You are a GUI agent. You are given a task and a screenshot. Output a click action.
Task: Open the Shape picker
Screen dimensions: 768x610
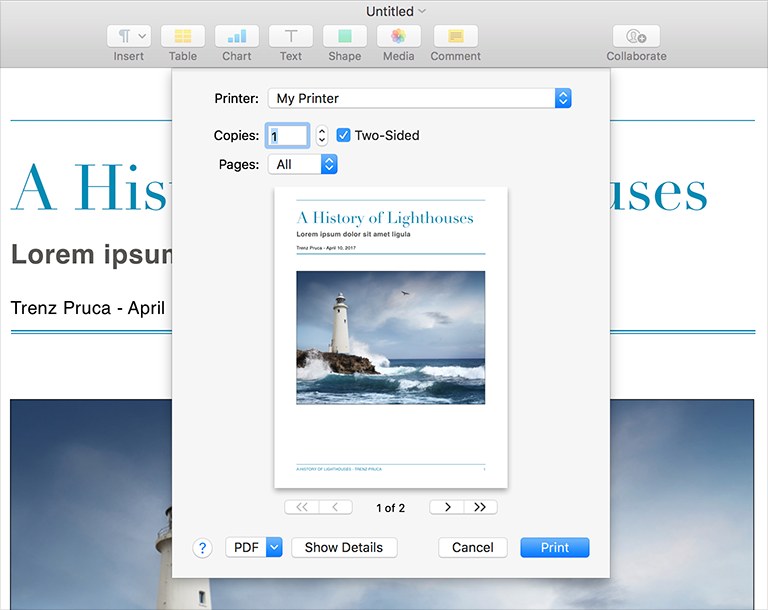point(344,36)
